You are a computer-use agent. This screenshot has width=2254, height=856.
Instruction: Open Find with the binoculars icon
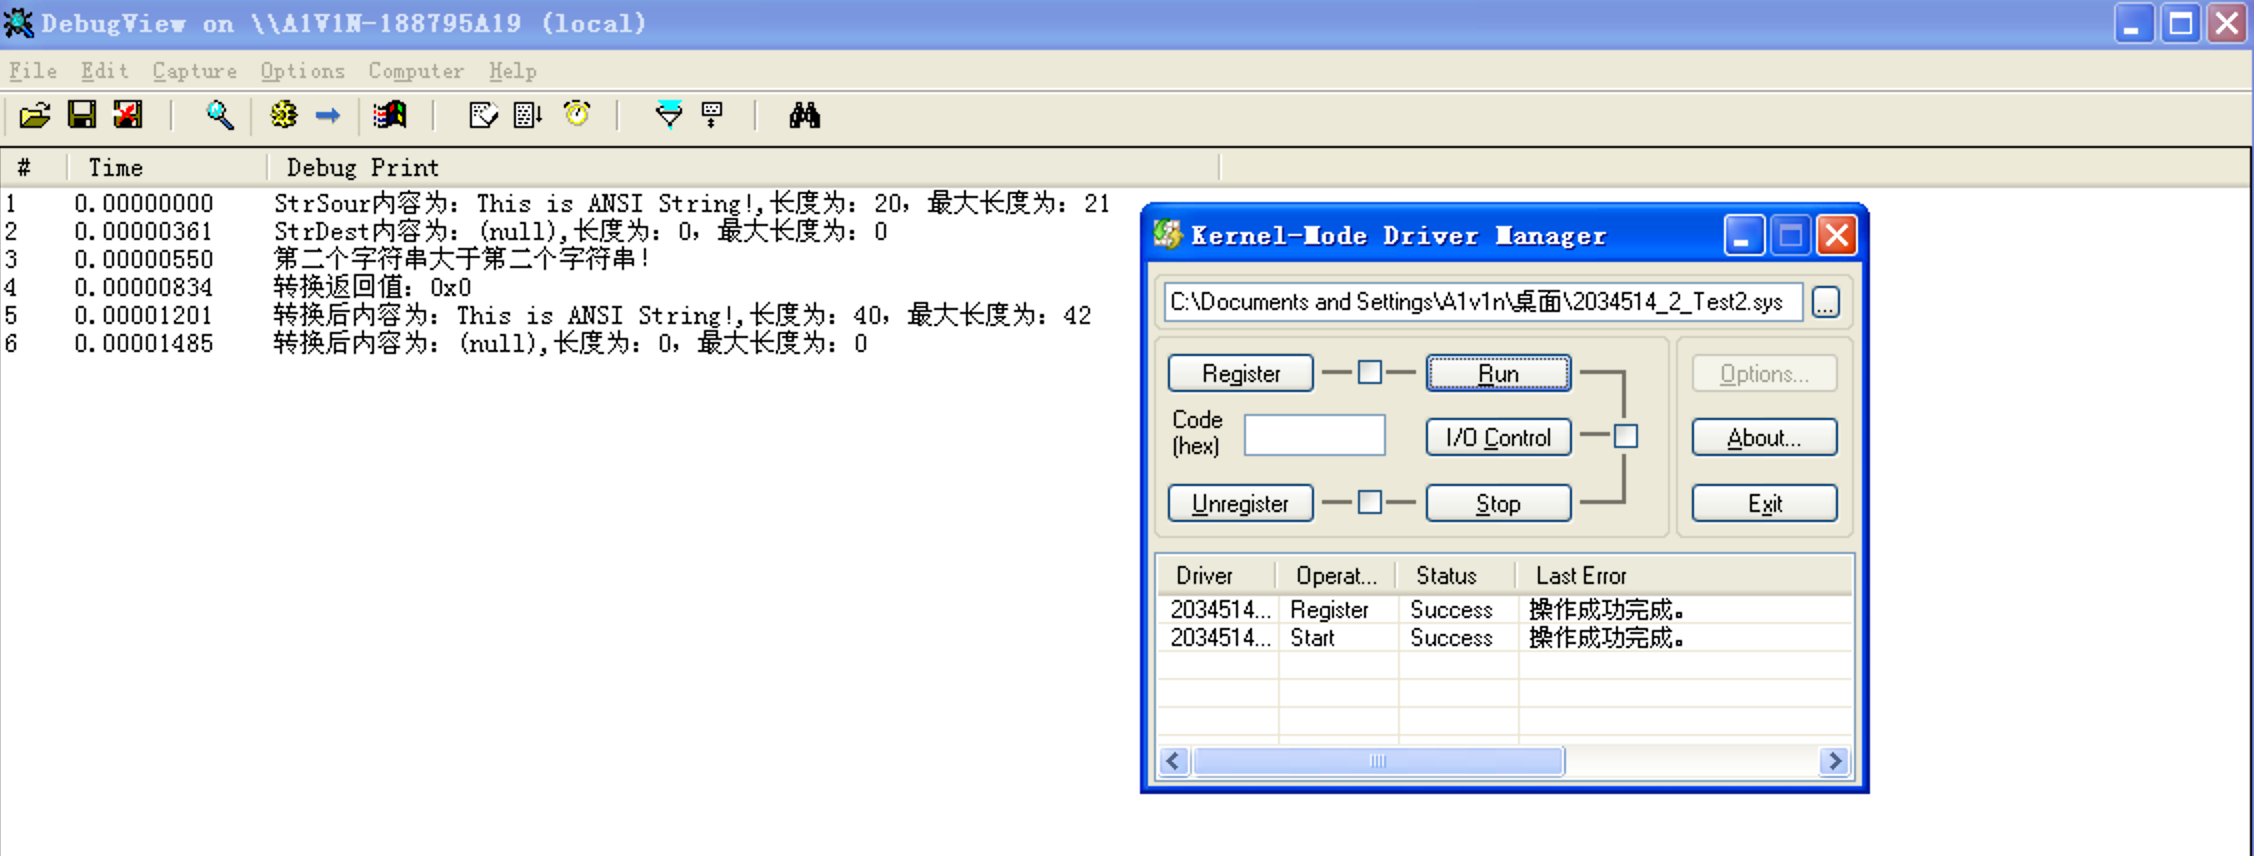pos(804,116)
